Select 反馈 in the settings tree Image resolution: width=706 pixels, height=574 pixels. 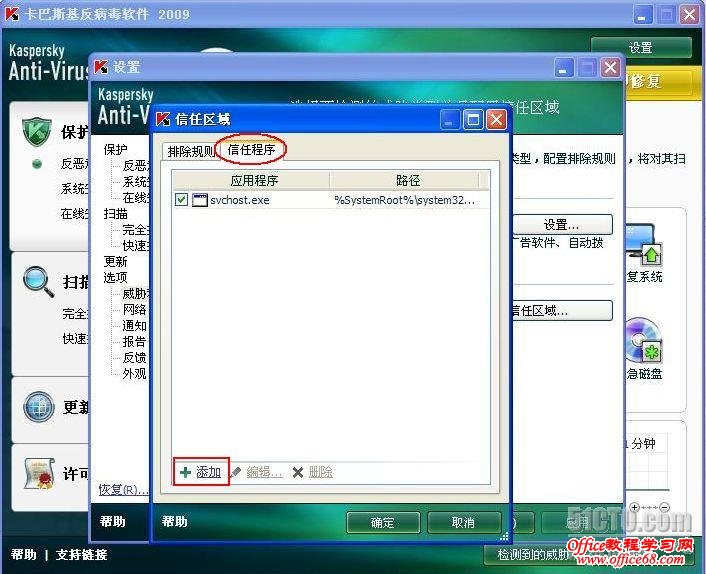point(135,357)
